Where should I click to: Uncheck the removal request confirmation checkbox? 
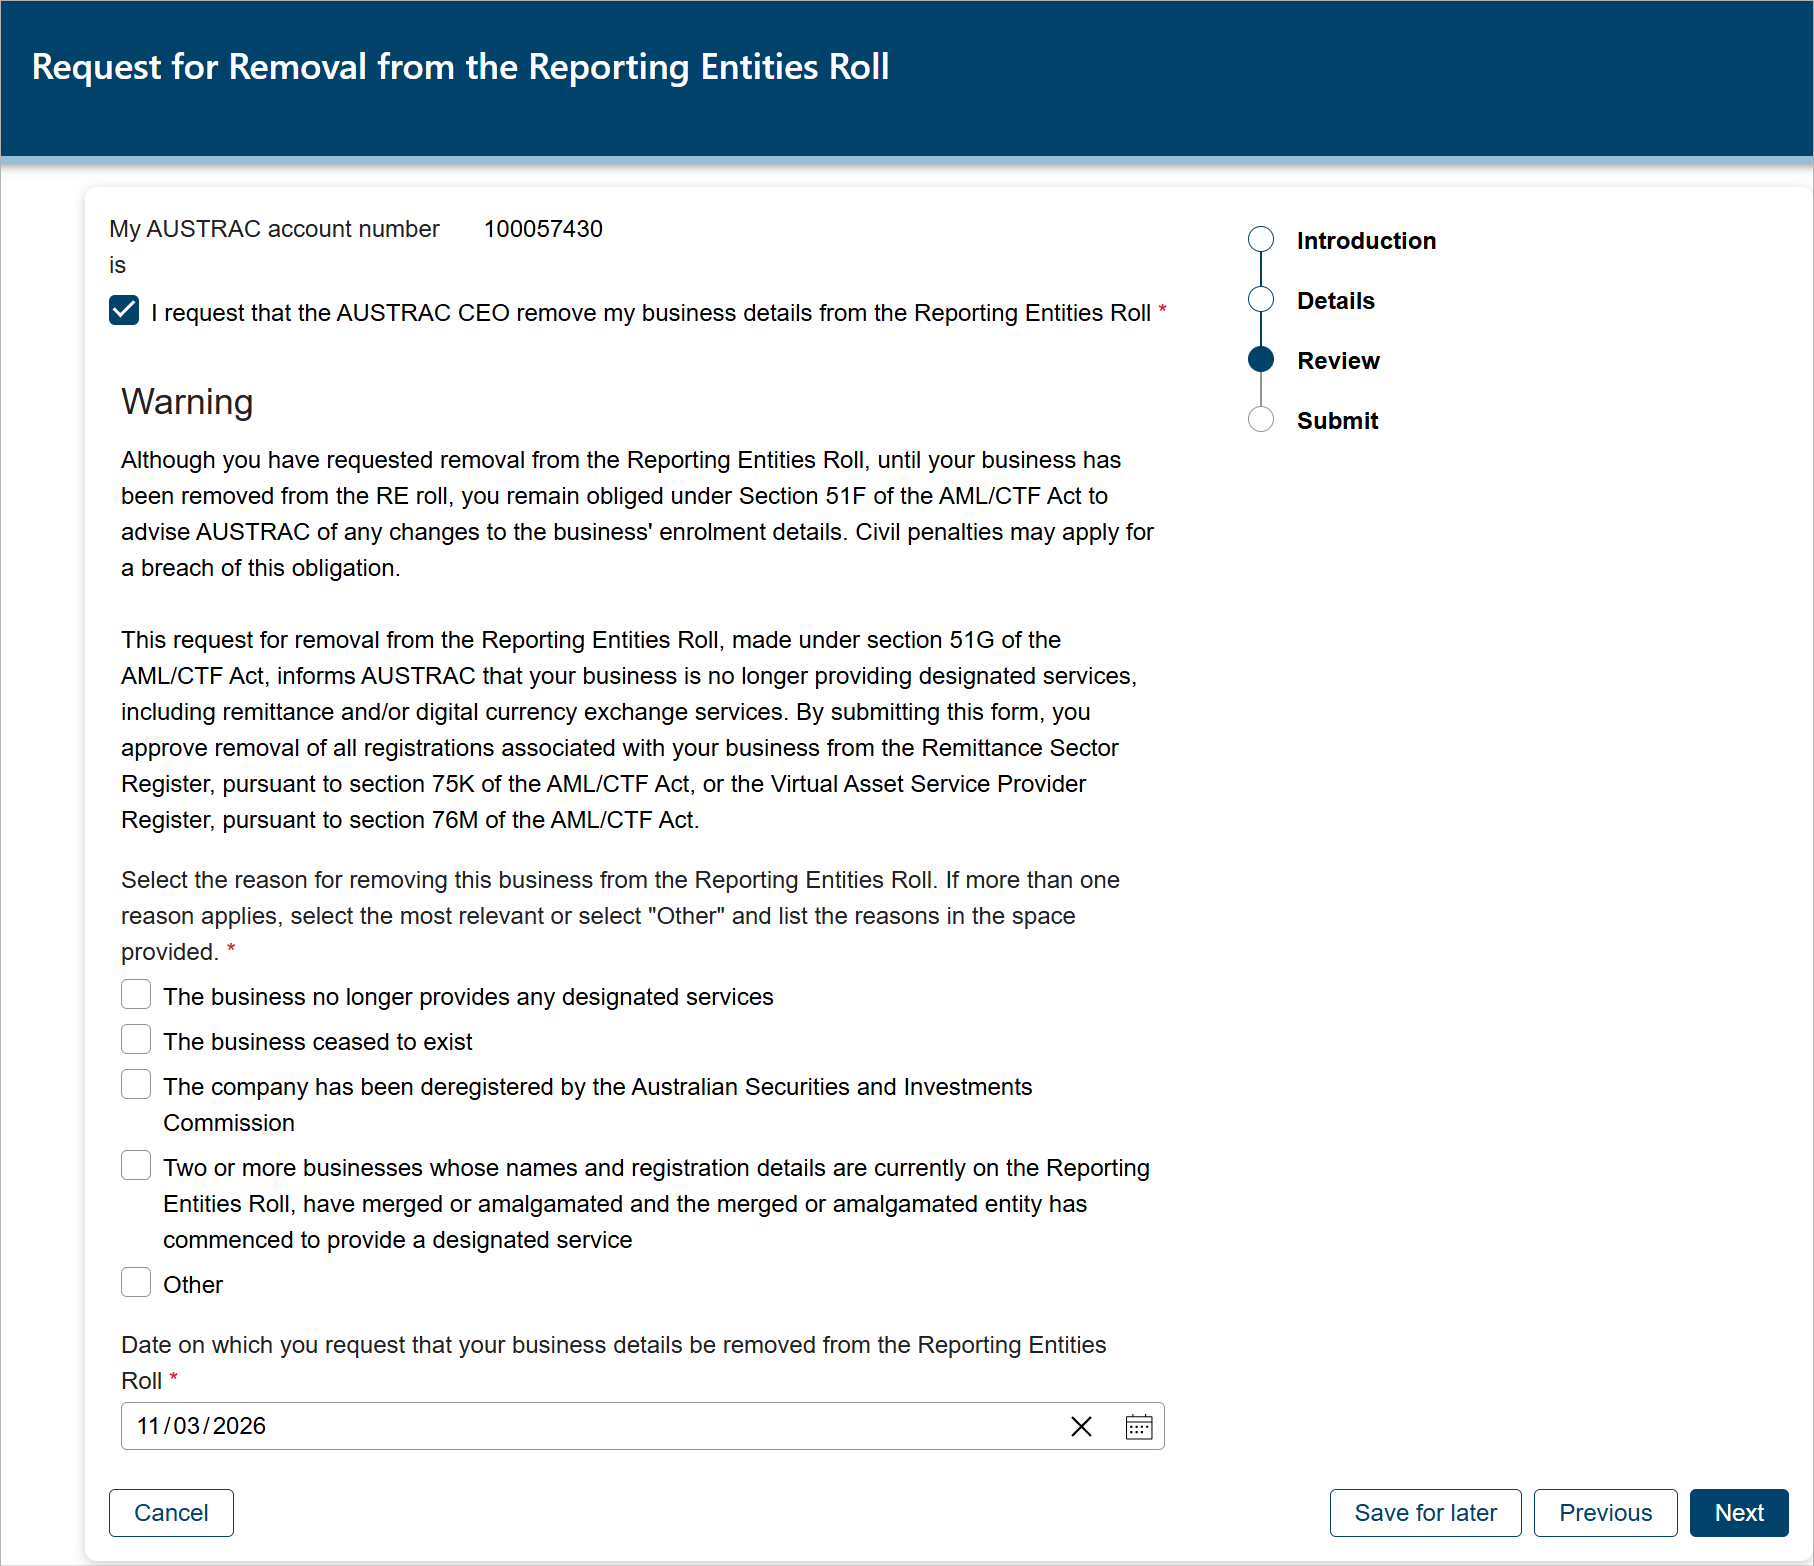pyautogui.click(x=123, y=311)
